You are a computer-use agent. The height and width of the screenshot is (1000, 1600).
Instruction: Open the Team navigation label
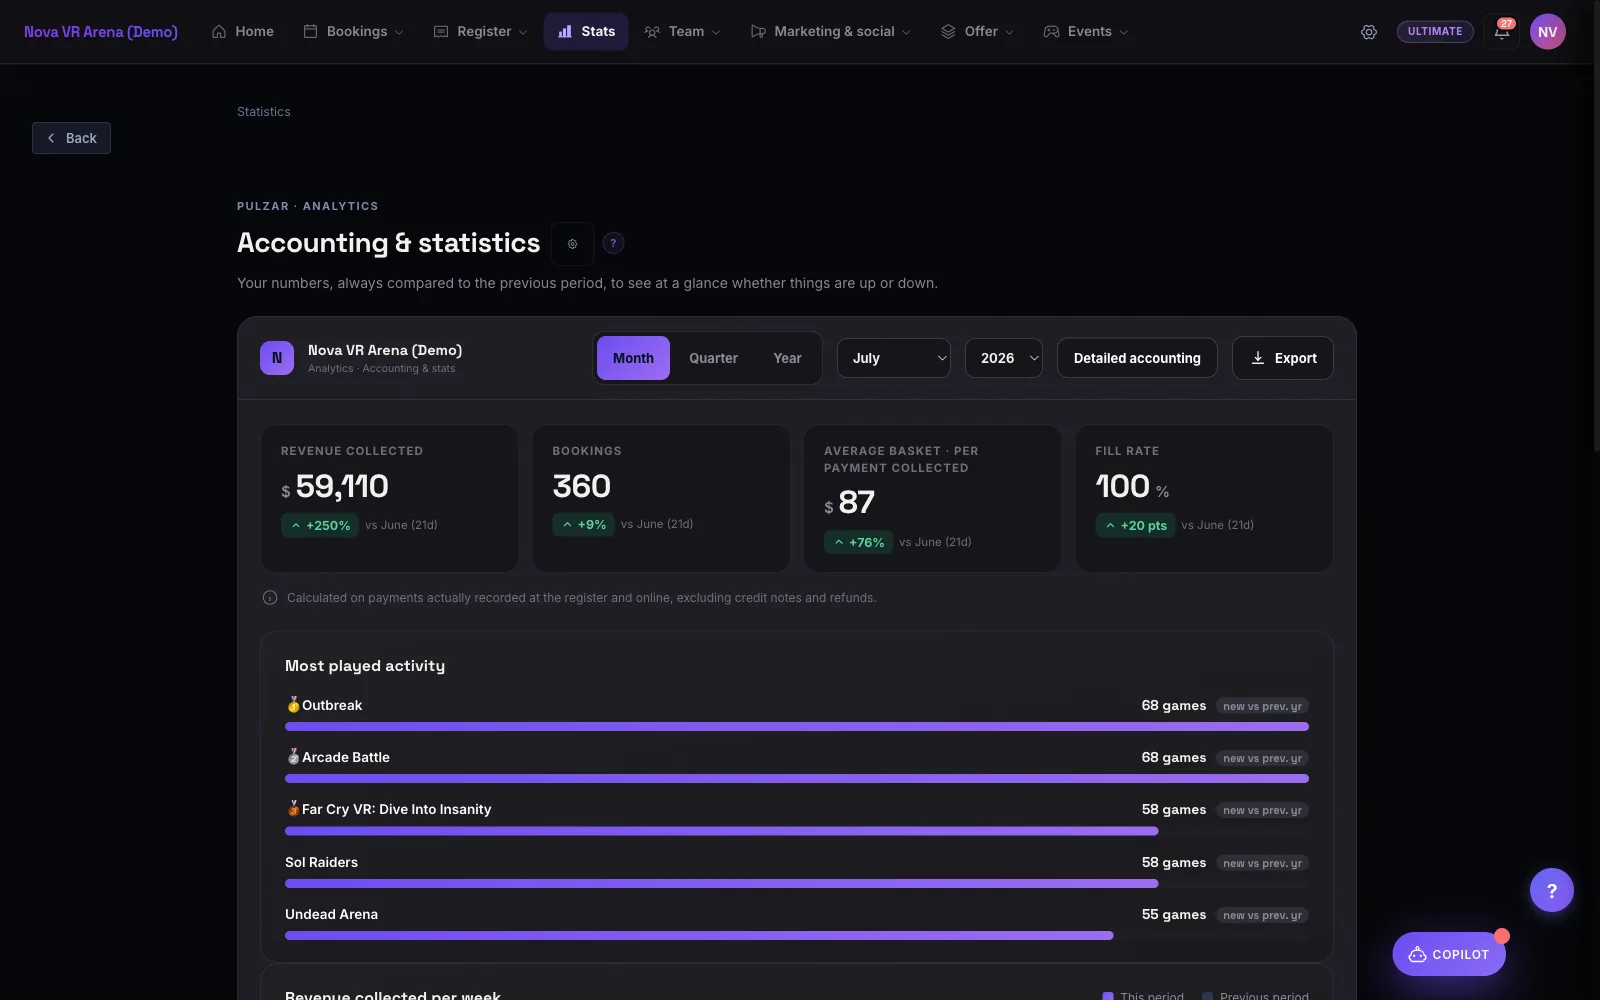coord(686,32)
